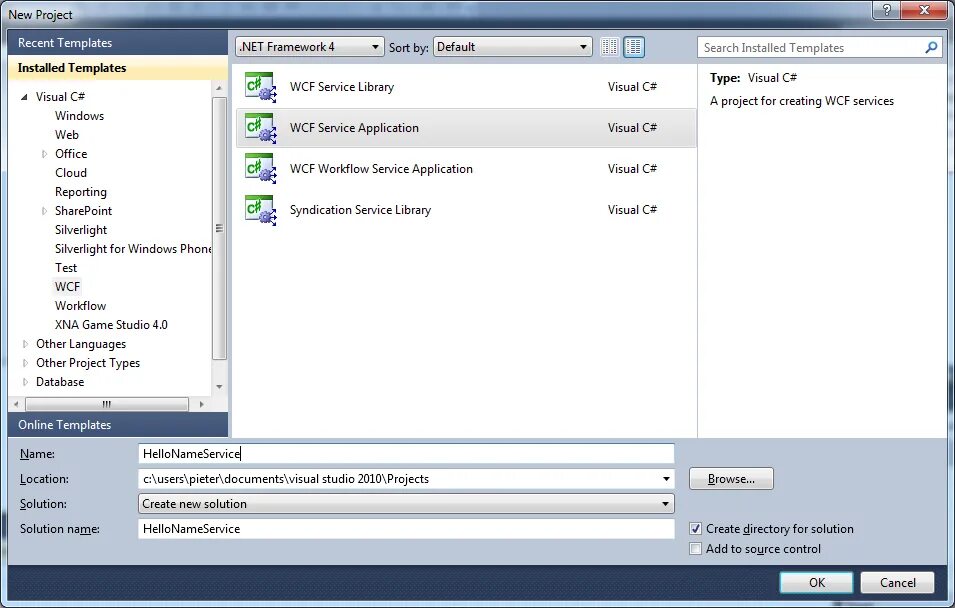Viewport: 955px width, 608px height.
Task: Select the Syndication Service Library text
Action: click(360, 210)
